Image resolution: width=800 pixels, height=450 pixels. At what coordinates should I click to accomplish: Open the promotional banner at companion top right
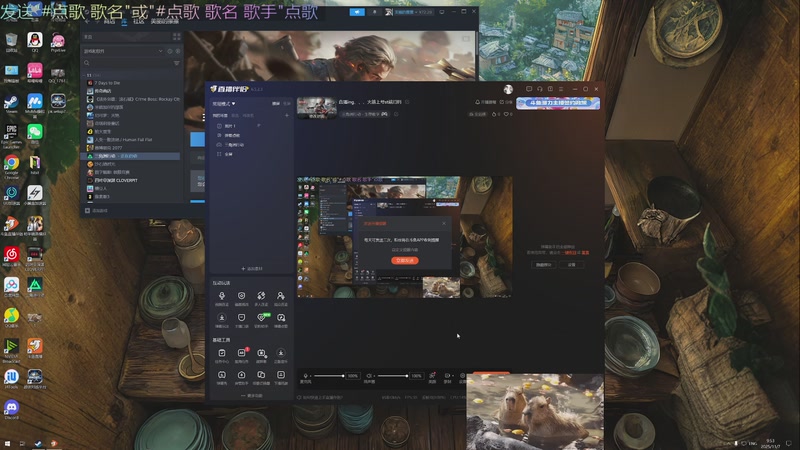tap(558, 103)
